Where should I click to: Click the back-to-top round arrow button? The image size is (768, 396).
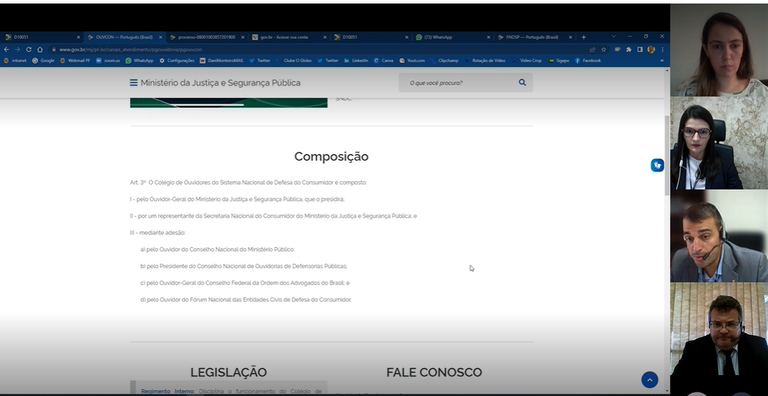click(649, 379)
